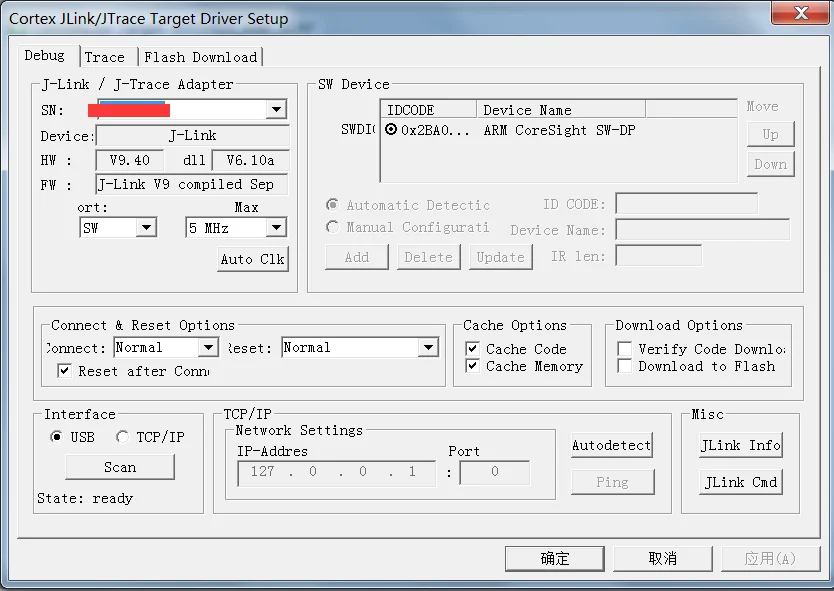Viewport: 834px width, 591px height.
Task: Toggle Reset after Connect checkbox
Action: [64, 371]
